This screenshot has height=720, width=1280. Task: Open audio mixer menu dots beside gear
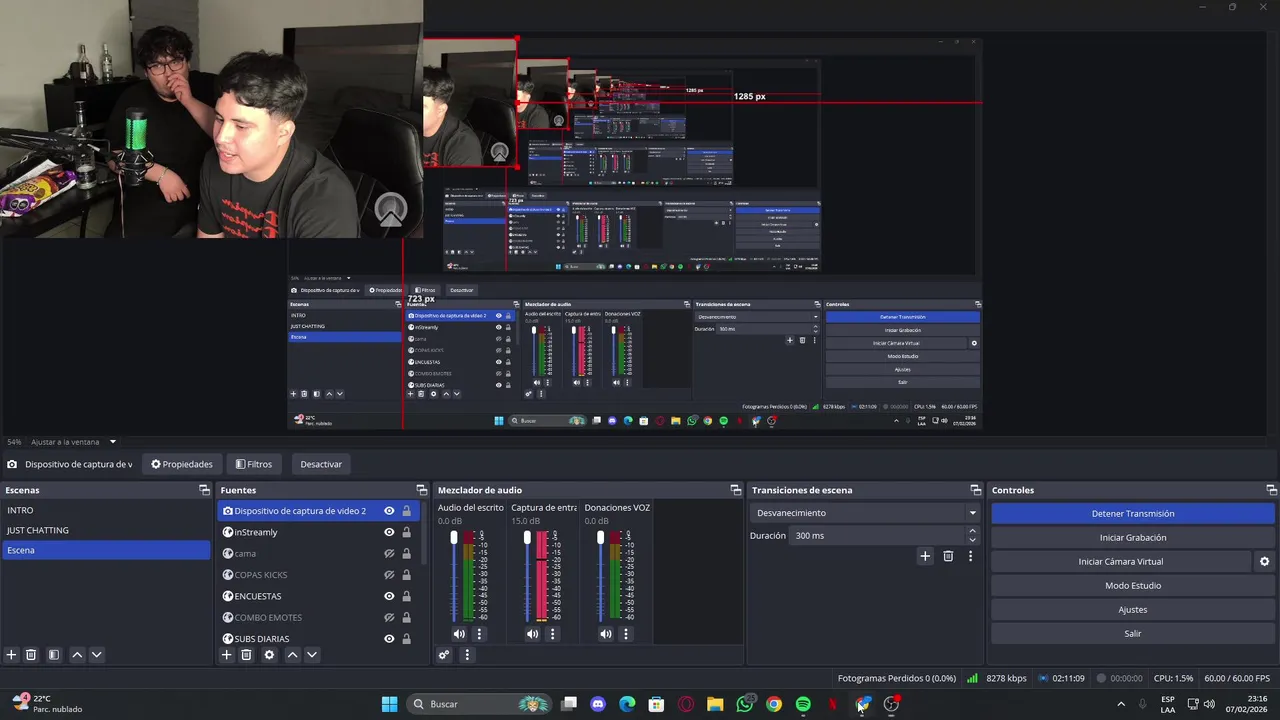(466, 655)
